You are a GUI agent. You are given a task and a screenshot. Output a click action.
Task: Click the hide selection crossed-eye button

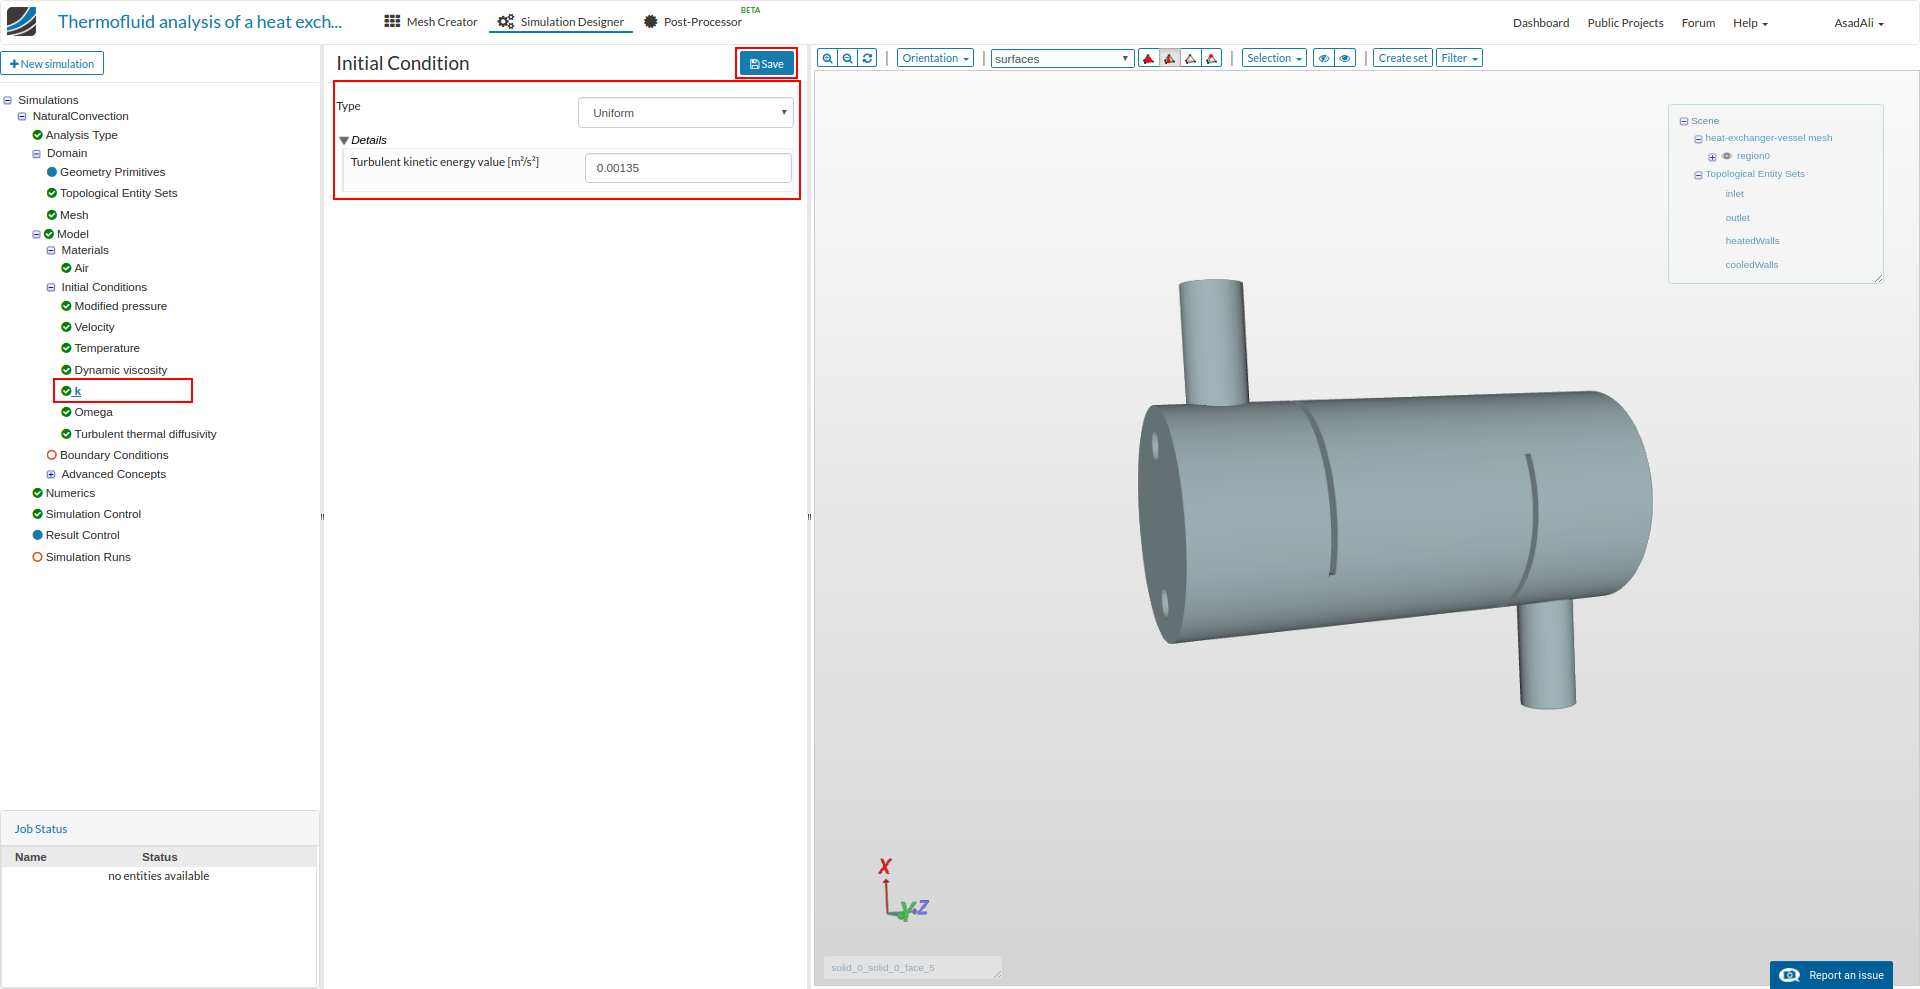point(1323,58)
